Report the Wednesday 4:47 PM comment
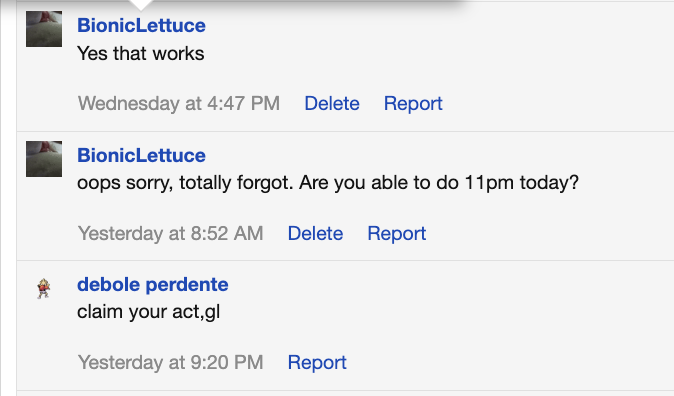 (413, 104)
